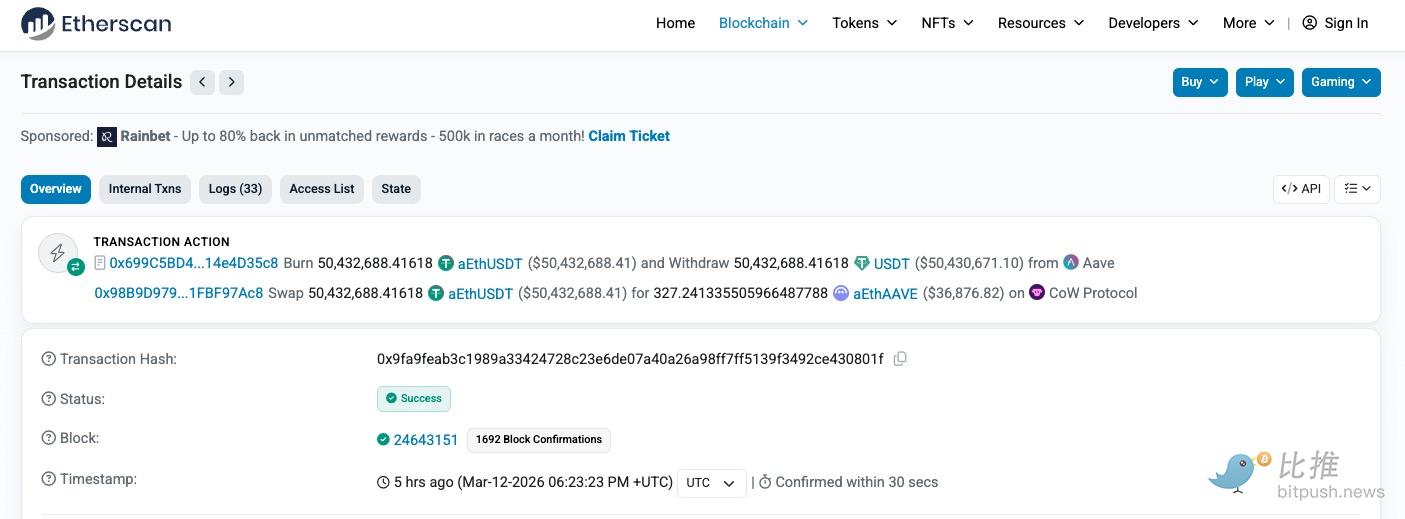Click the Claim Ticket link
The image size is (1405, 519).
click(629, 136)
